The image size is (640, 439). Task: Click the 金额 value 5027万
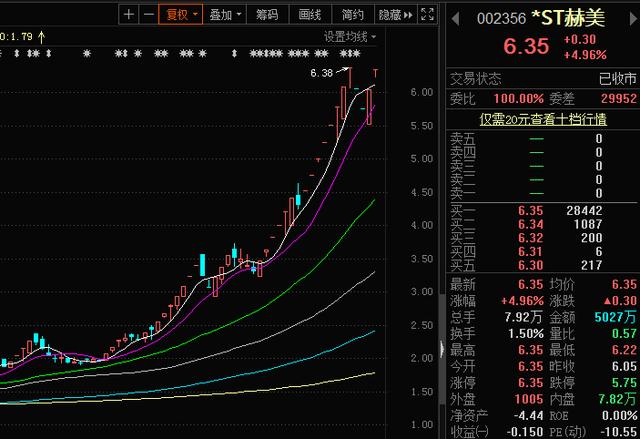[x=616, y=317]
